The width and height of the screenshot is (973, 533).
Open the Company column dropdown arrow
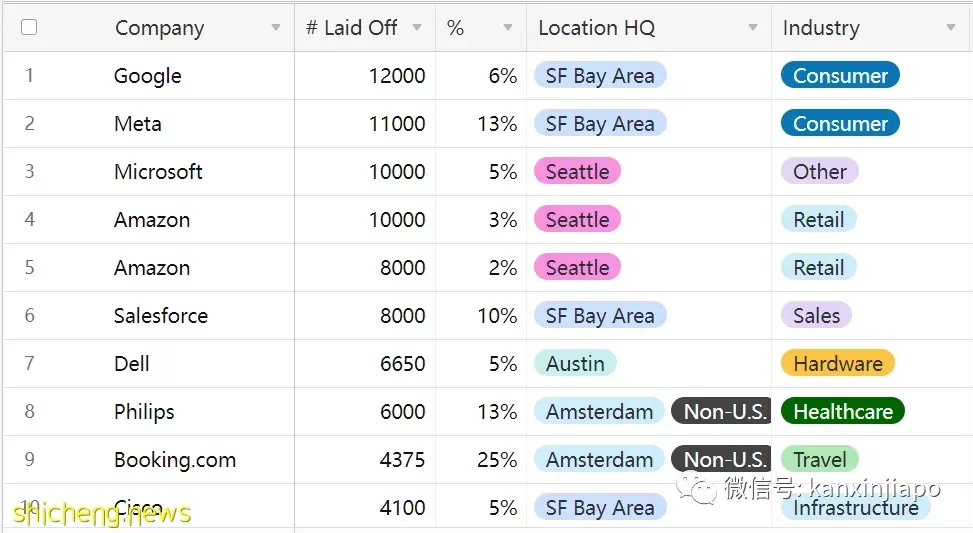point(276,27)
